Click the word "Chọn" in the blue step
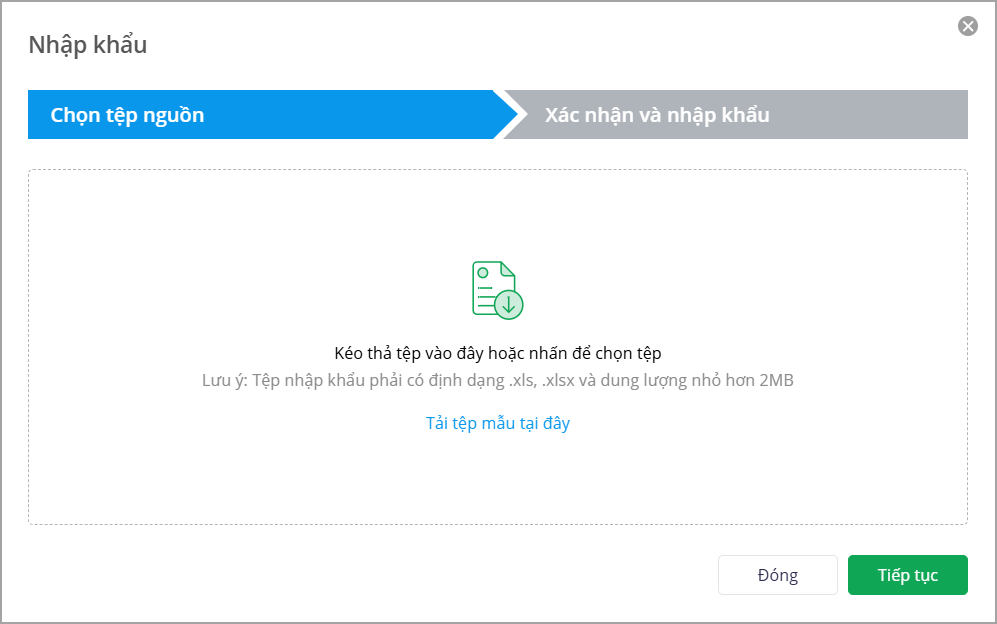The width and height of the screenshot is (997, 624). [x=75, y=115]
